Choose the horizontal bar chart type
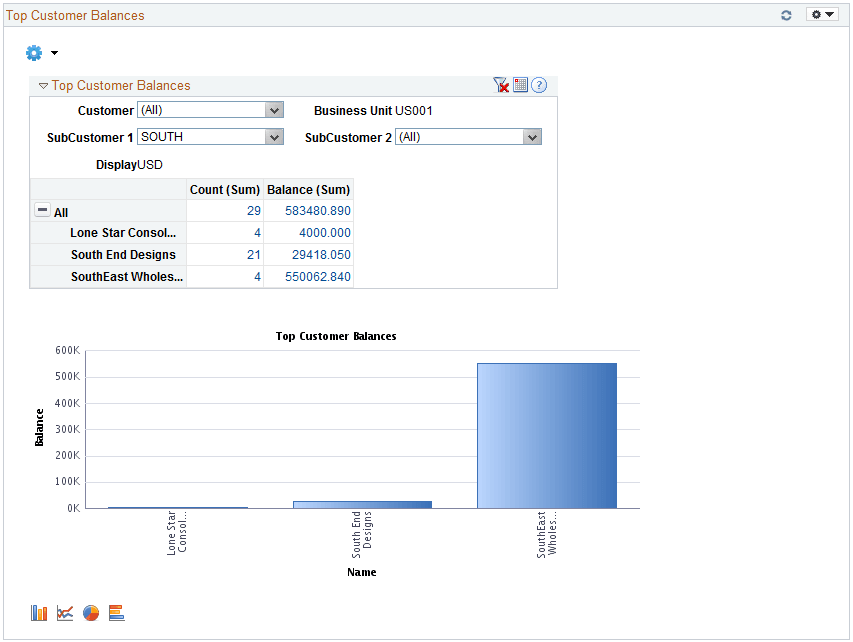 116,612
